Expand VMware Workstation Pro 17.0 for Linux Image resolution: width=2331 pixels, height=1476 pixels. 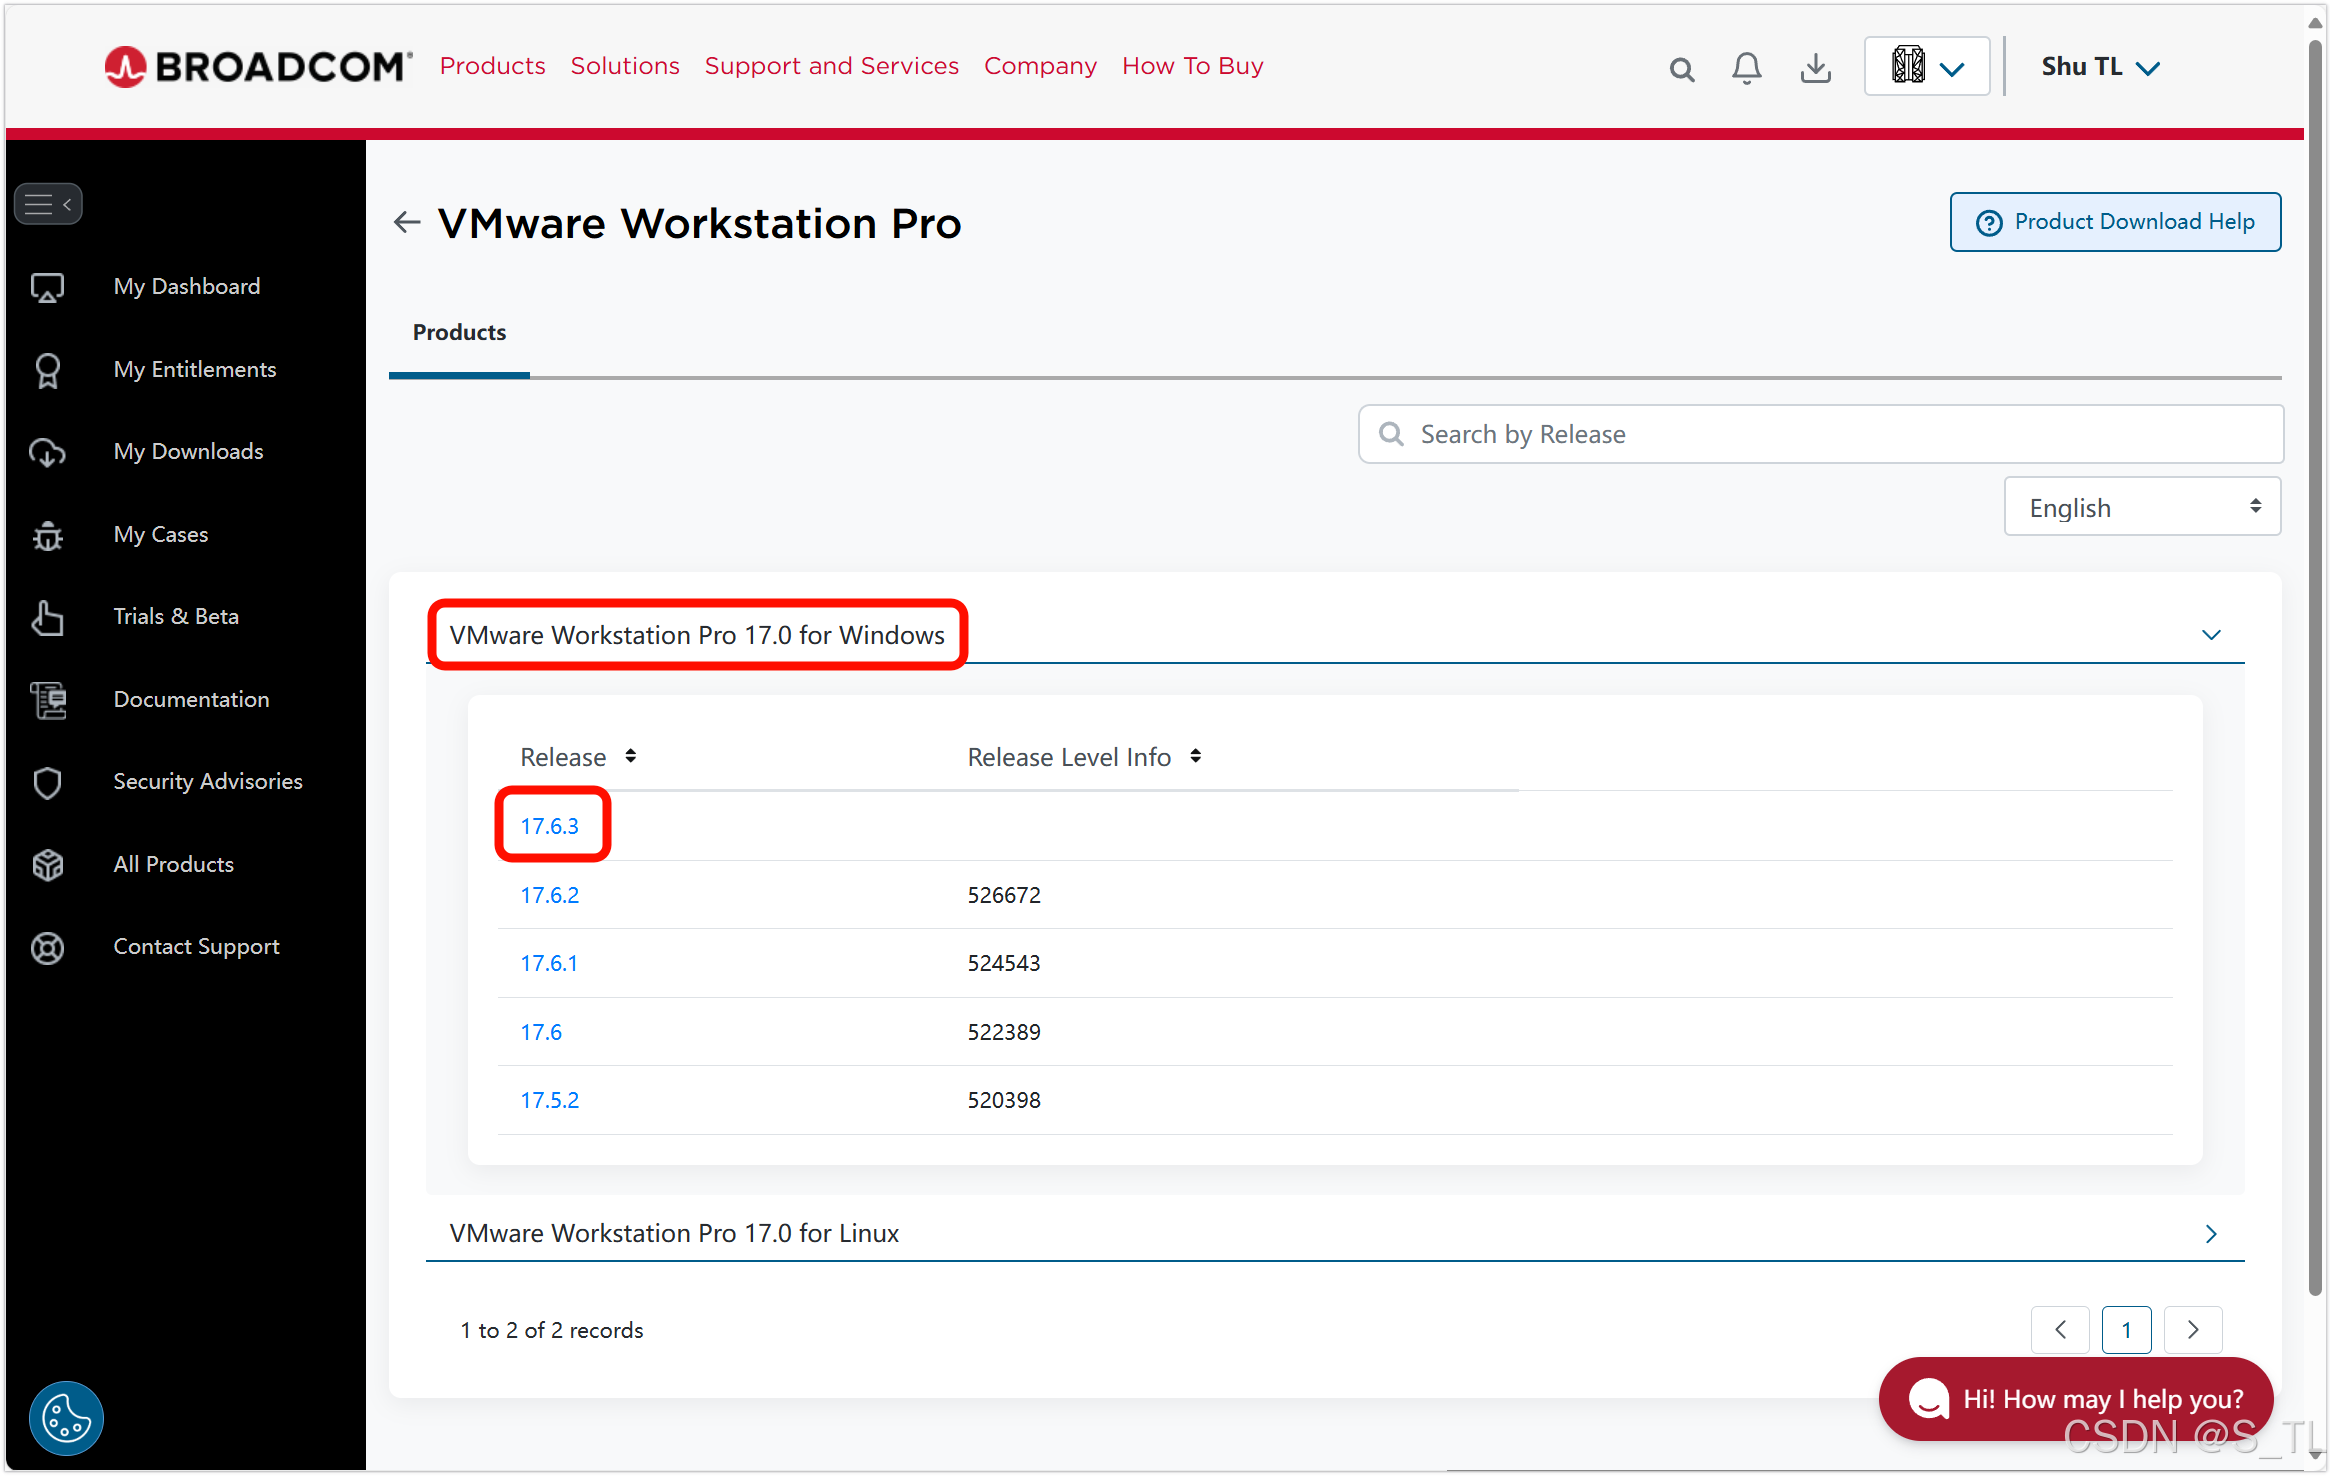2211,1234
